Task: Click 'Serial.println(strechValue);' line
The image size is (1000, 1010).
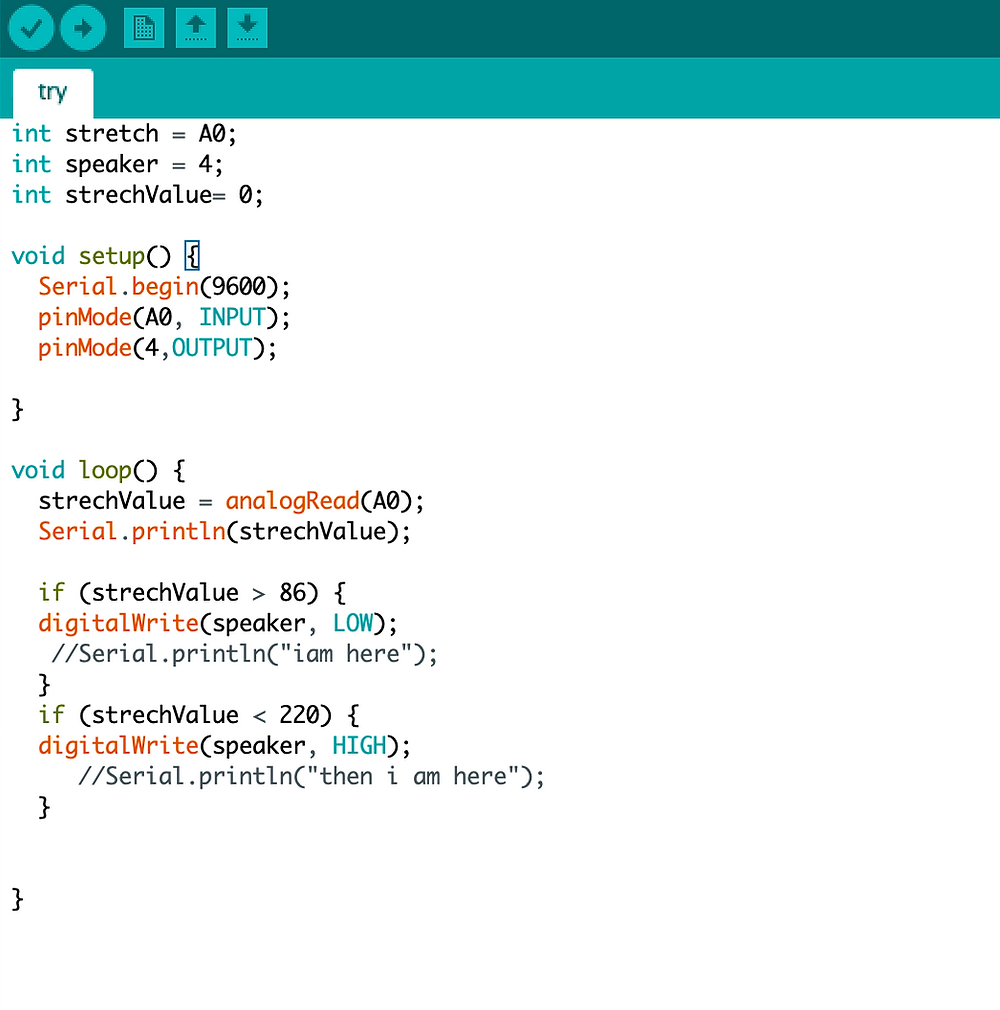Action: coord(224,531)
